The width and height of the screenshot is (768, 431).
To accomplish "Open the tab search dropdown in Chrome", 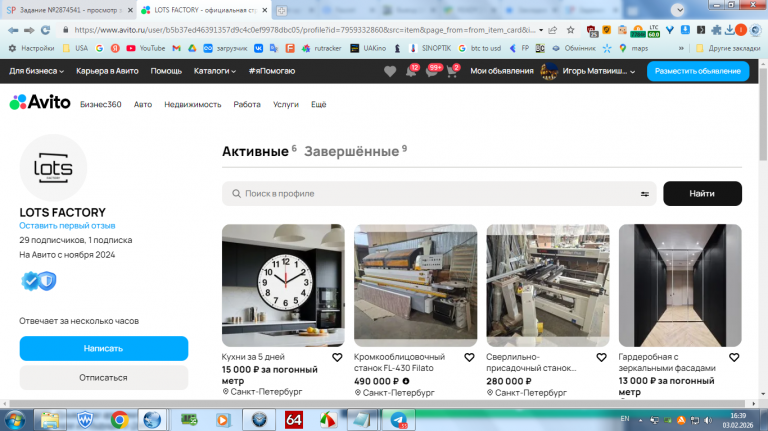I will coord(678,10).
